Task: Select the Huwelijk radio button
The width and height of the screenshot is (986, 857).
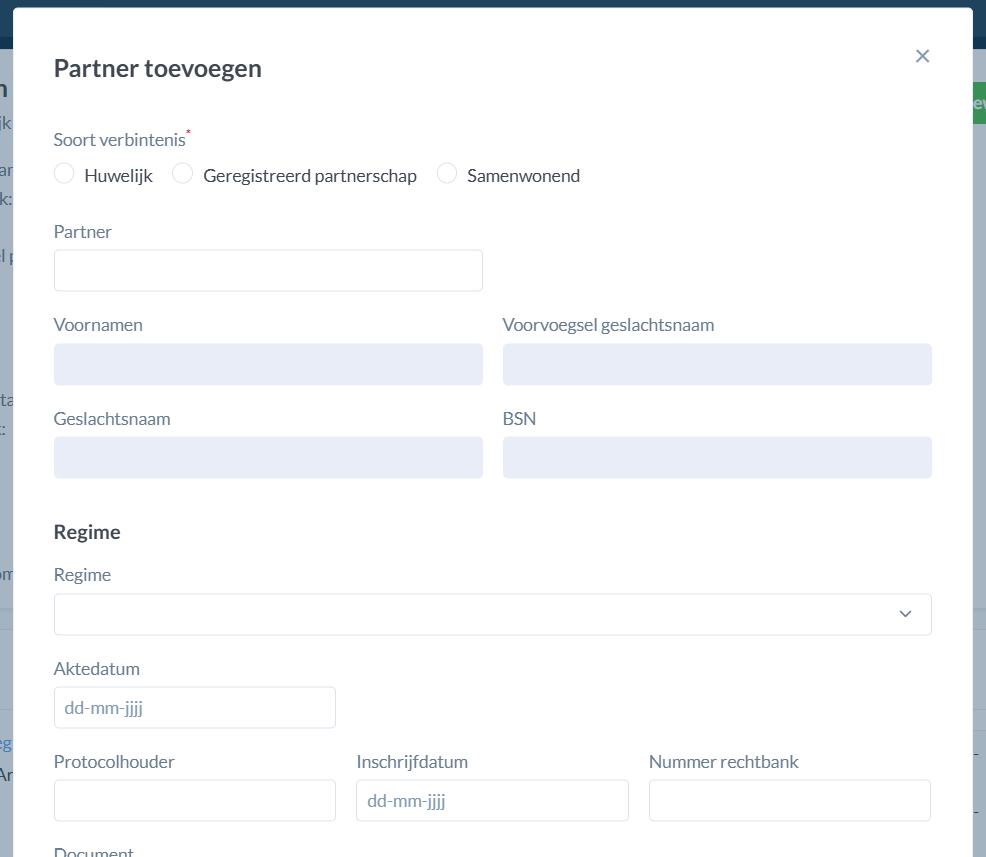Action: 64,174
